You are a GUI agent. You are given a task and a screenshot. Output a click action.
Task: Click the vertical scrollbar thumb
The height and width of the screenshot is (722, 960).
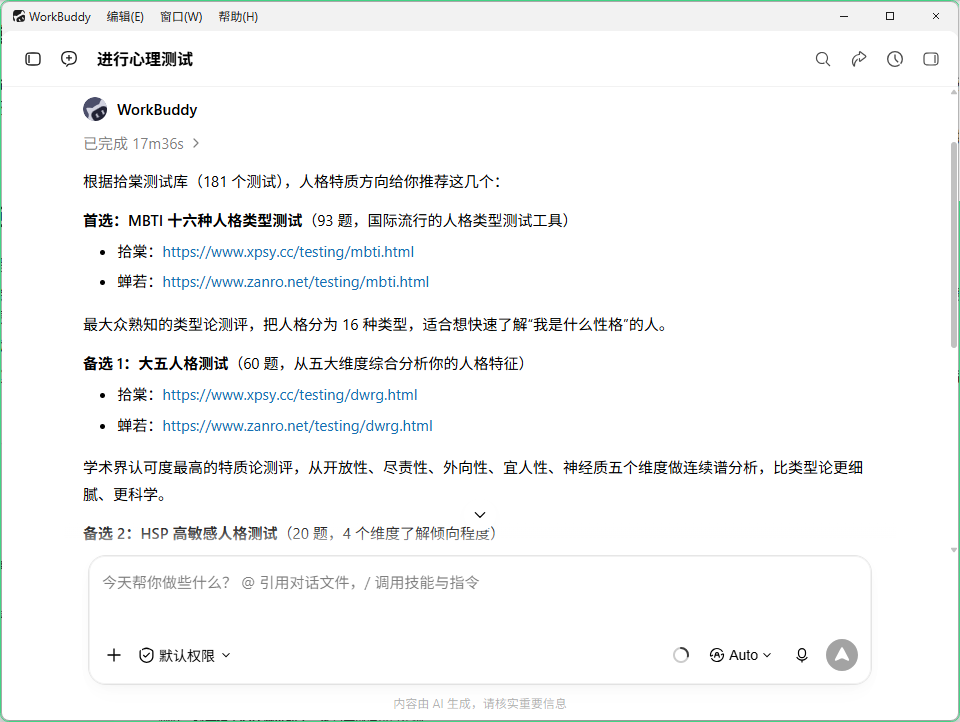coord(954,245)
